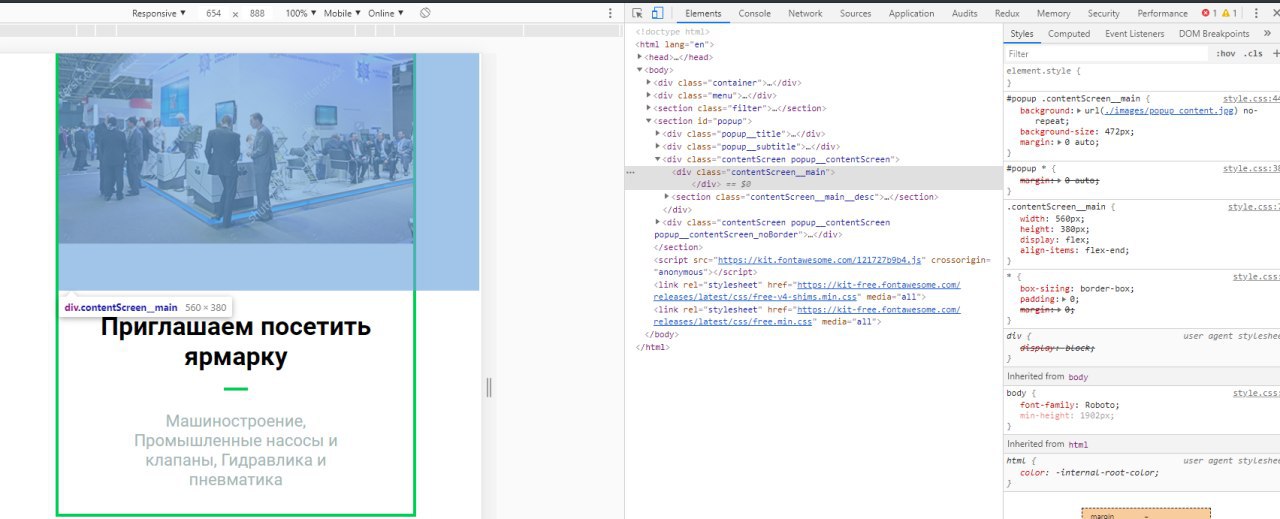Expand the contentScreen__main__desc section node

667,197
